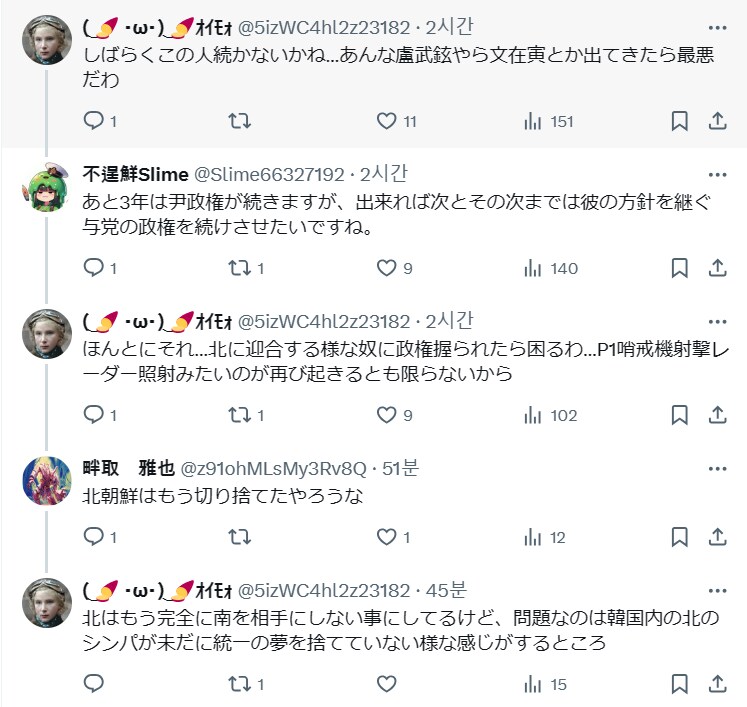
Task: Click the 不逞鮮Slime green avatar
Action: pos(47,187)
